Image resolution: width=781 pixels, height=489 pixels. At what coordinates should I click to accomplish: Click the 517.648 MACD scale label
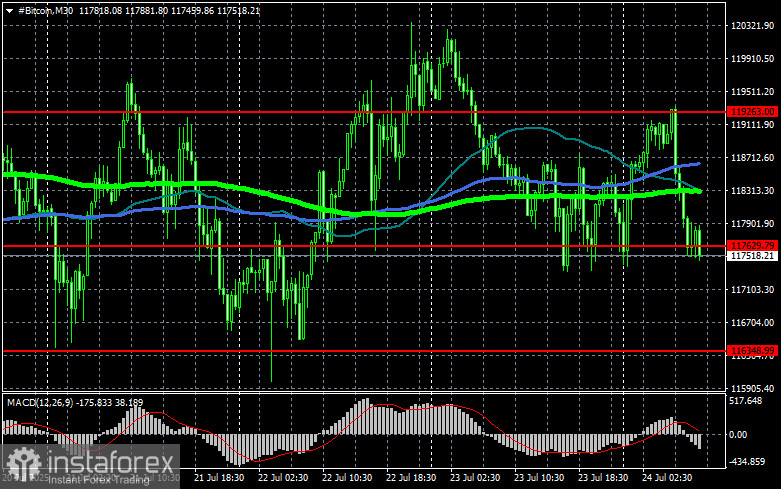point(745,401)
